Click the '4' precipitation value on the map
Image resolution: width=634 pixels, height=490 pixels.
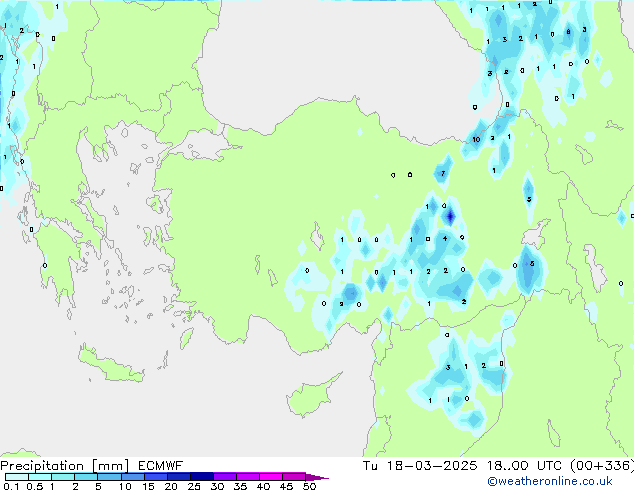pos(445,239)
